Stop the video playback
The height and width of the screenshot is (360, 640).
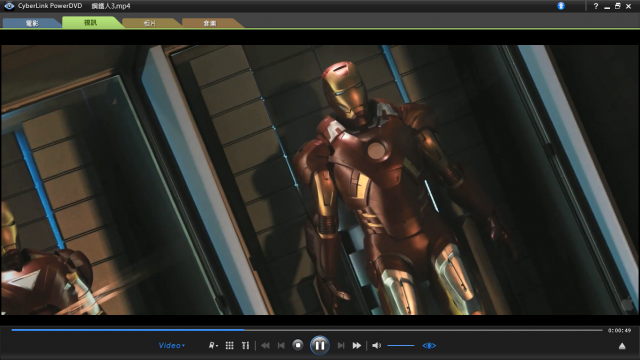[x=298, y=345]
